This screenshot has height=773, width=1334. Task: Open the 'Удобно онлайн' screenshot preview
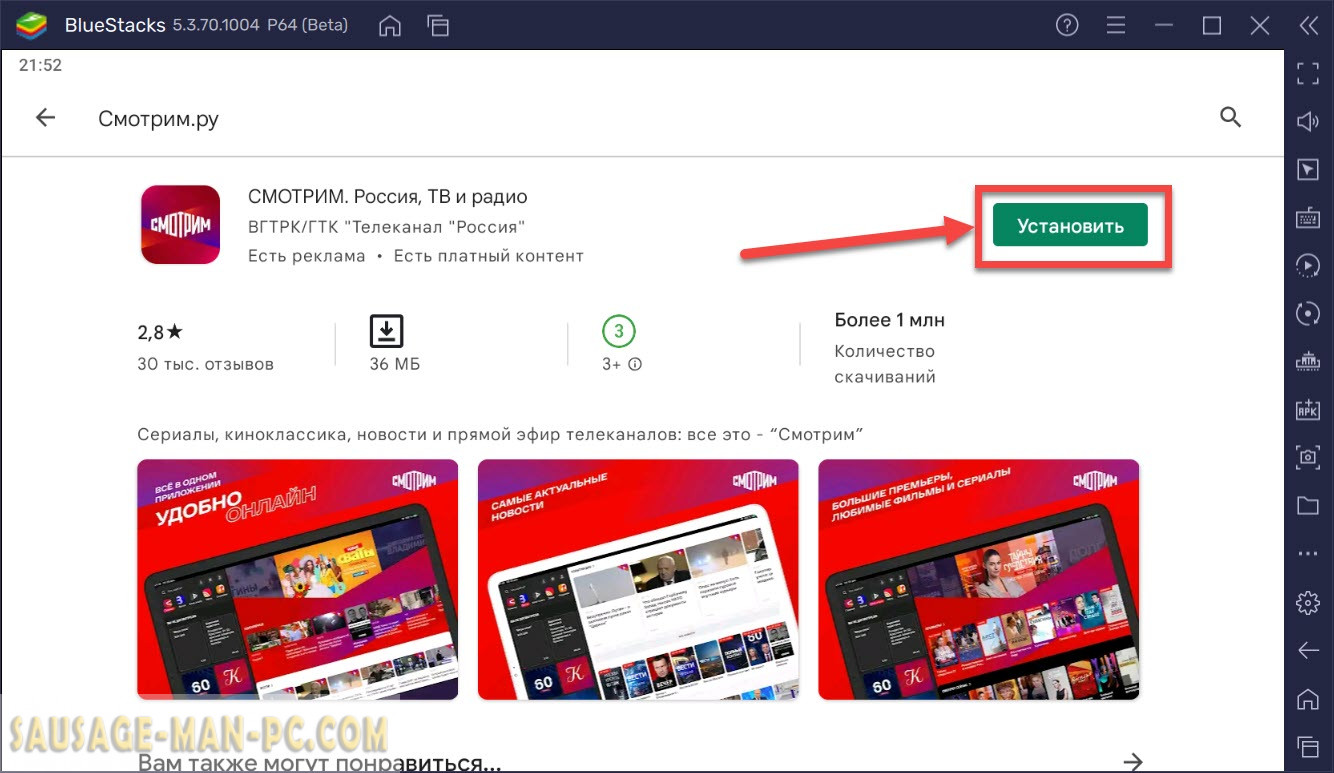click(x=298, y=580)
